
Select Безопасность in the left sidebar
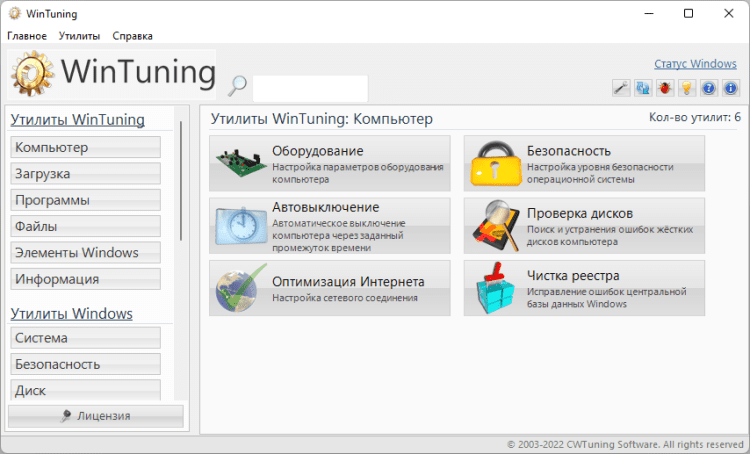click(86, 364)
